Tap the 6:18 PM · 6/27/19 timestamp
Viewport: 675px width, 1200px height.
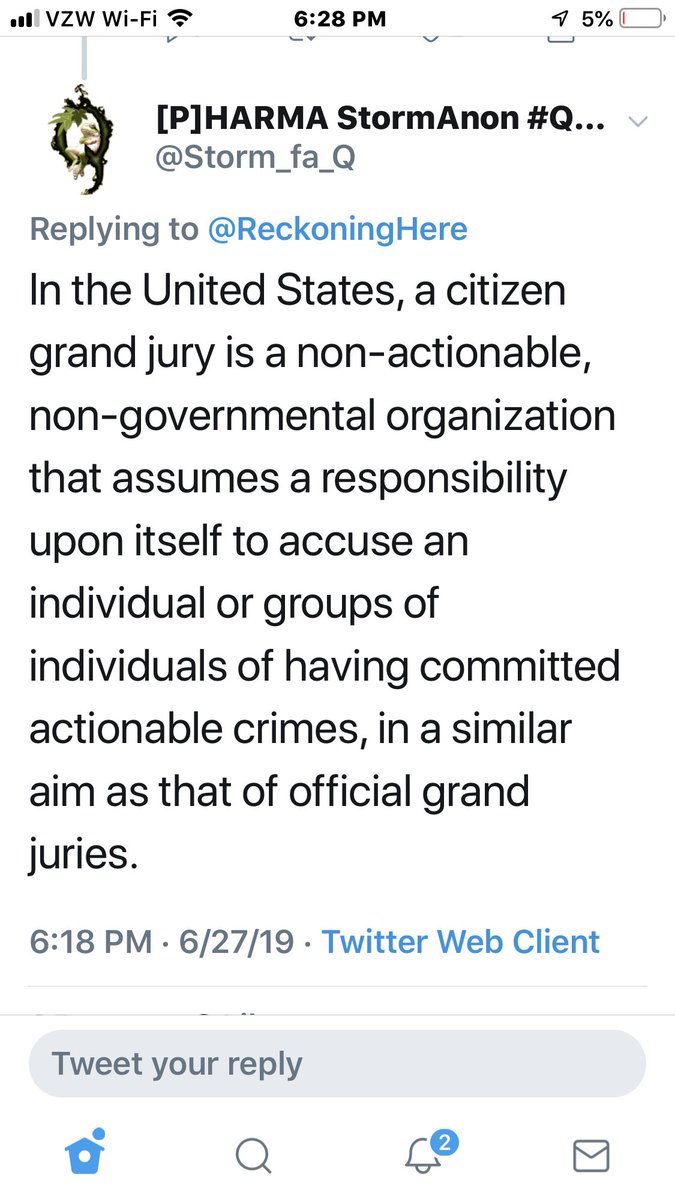pyautogui.click(x=165, y=941)
